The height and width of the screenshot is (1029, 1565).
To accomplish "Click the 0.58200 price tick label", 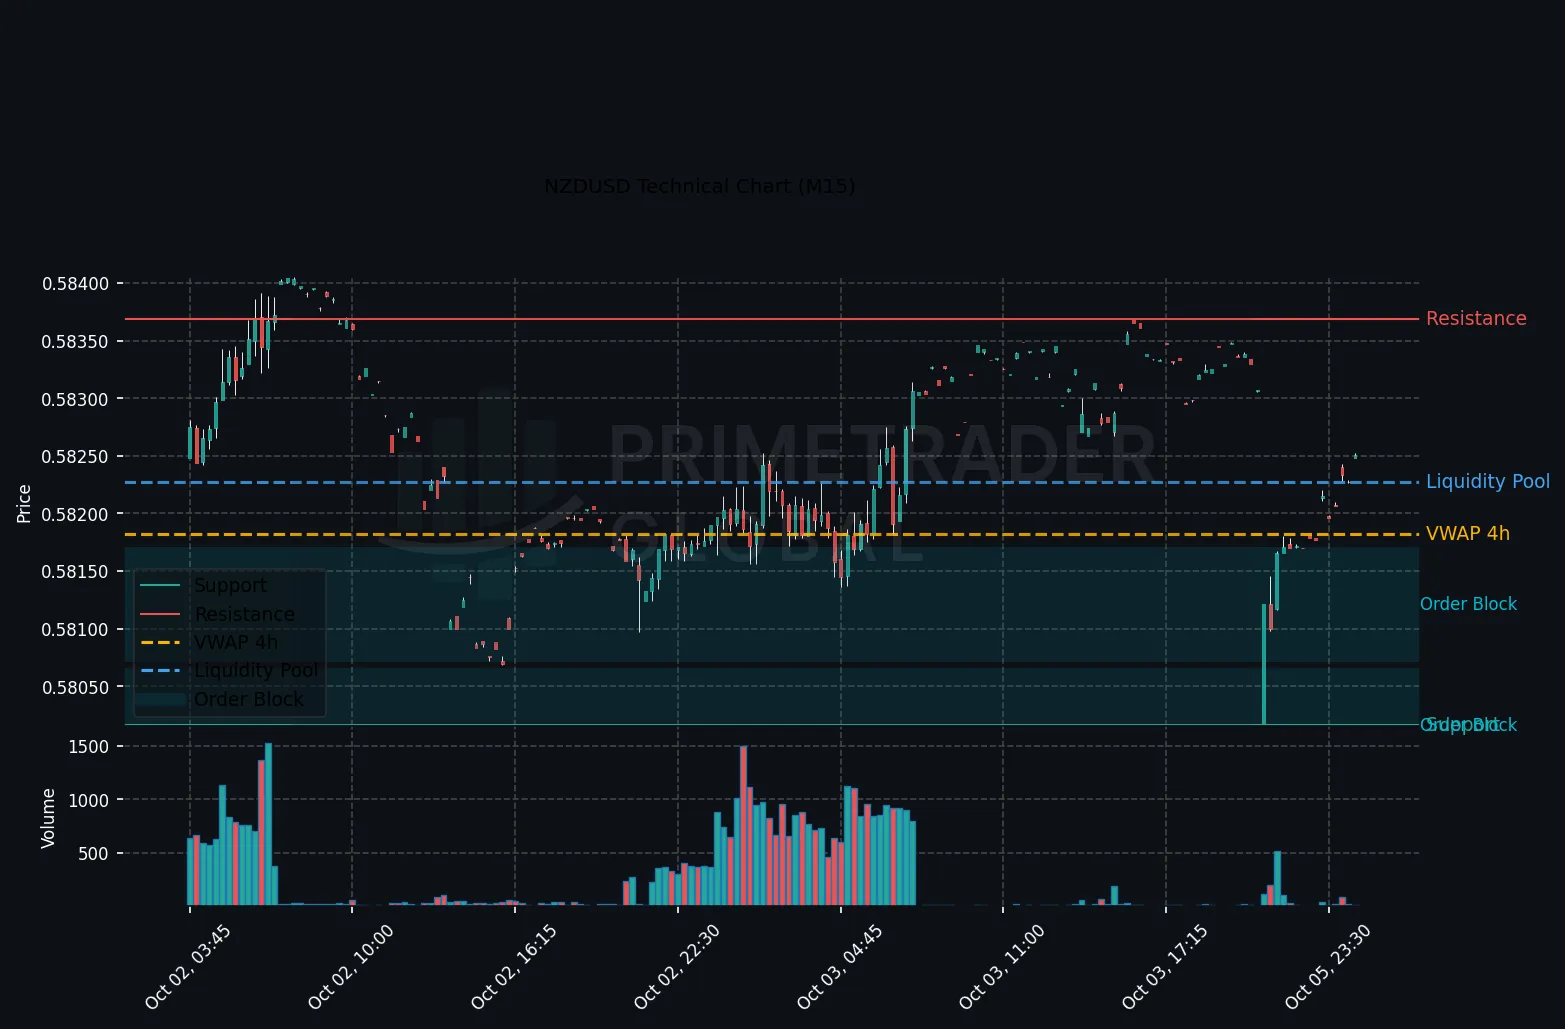I will [x=75, y=514].
